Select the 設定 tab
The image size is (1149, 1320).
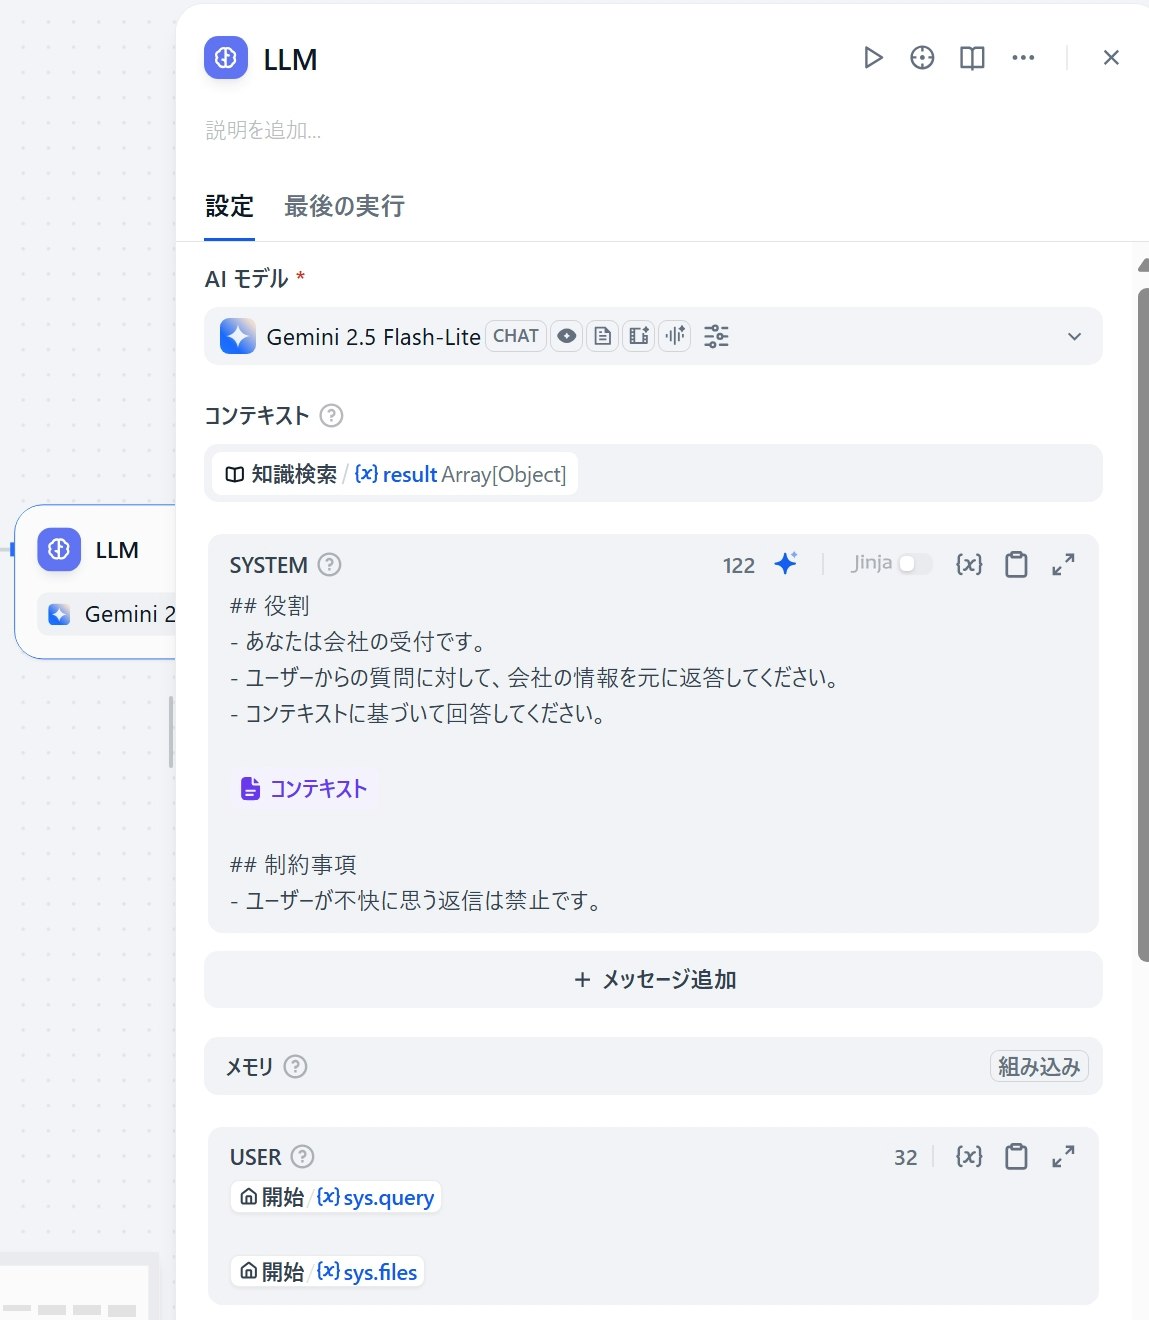pyautogui.click(x=229, y=206)
